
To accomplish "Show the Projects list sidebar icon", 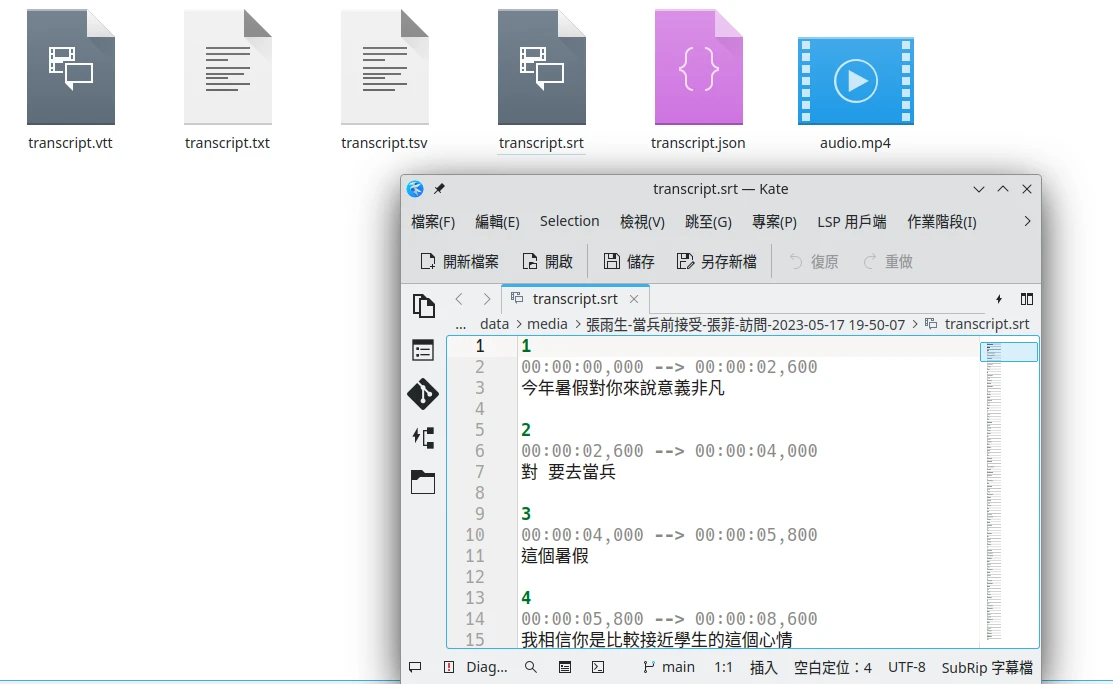I will (x=423, y=350).
